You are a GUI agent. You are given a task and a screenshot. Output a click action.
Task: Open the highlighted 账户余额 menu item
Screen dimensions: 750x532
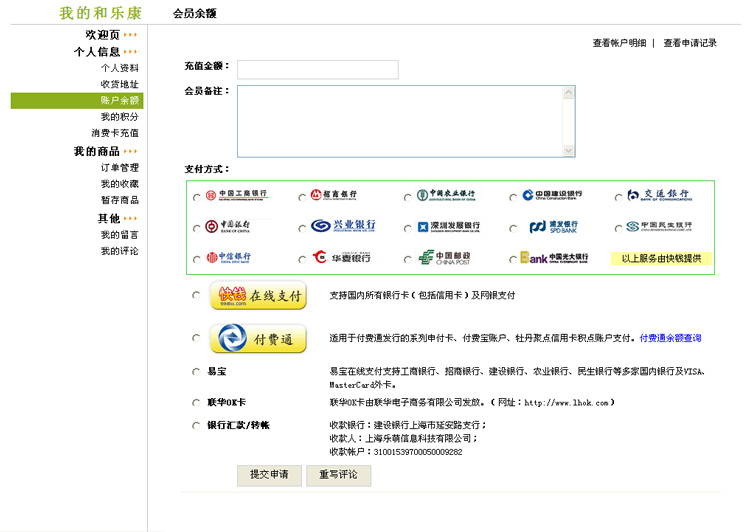(x=77, y=100)
